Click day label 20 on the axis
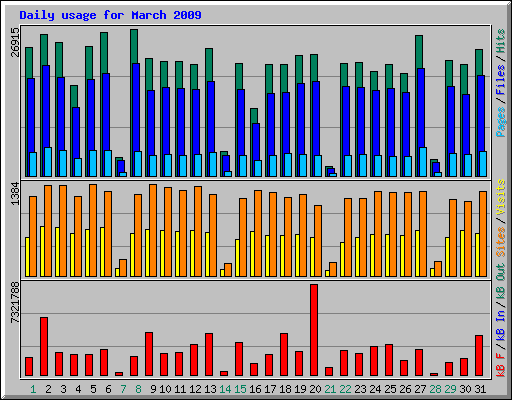The image size is (512, 400). pos(315,389)
